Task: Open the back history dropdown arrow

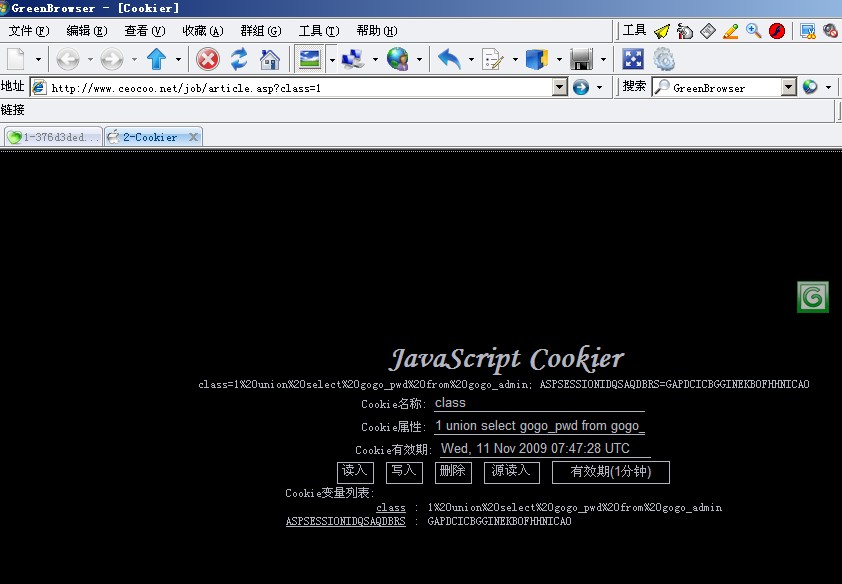Action: 90,59
